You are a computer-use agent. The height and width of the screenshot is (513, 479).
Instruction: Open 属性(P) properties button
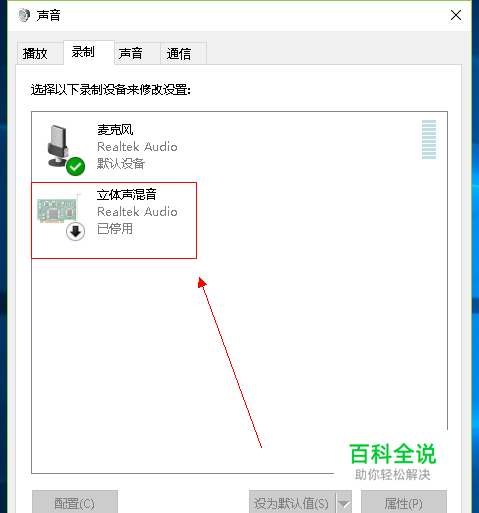tap(404, 503)
